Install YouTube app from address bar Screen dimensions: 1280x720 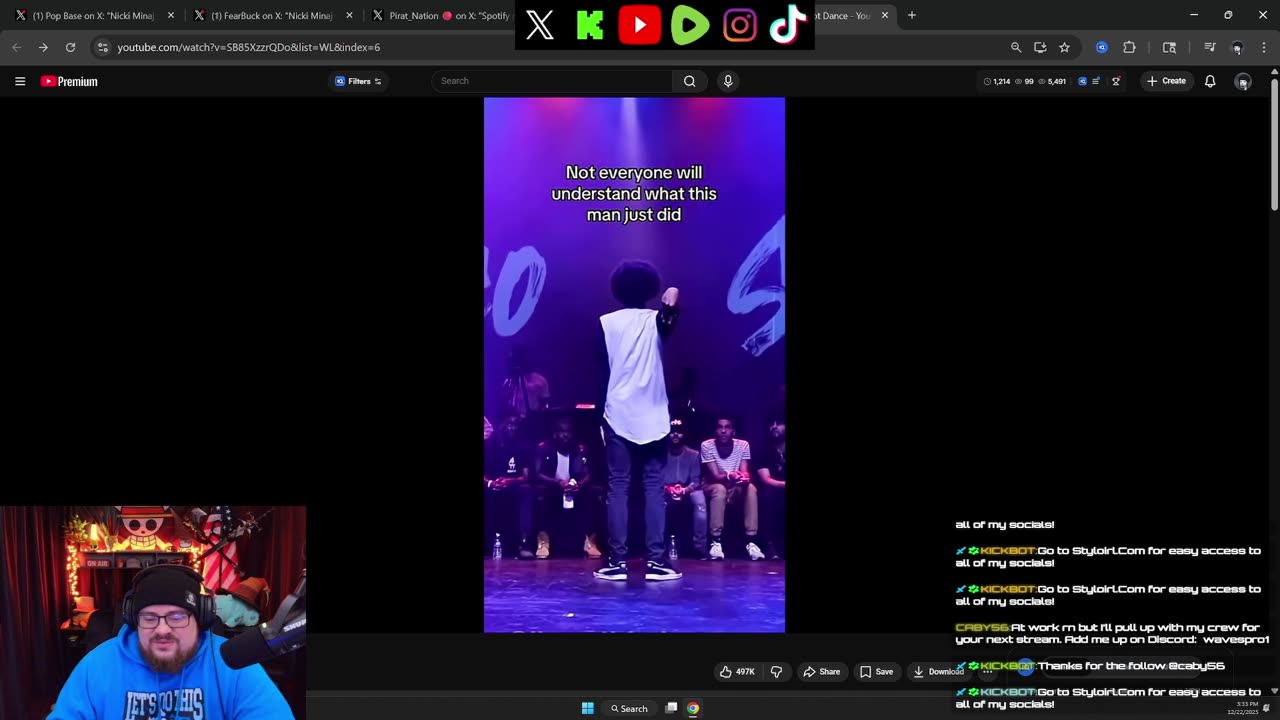(x=1040, y=47)
